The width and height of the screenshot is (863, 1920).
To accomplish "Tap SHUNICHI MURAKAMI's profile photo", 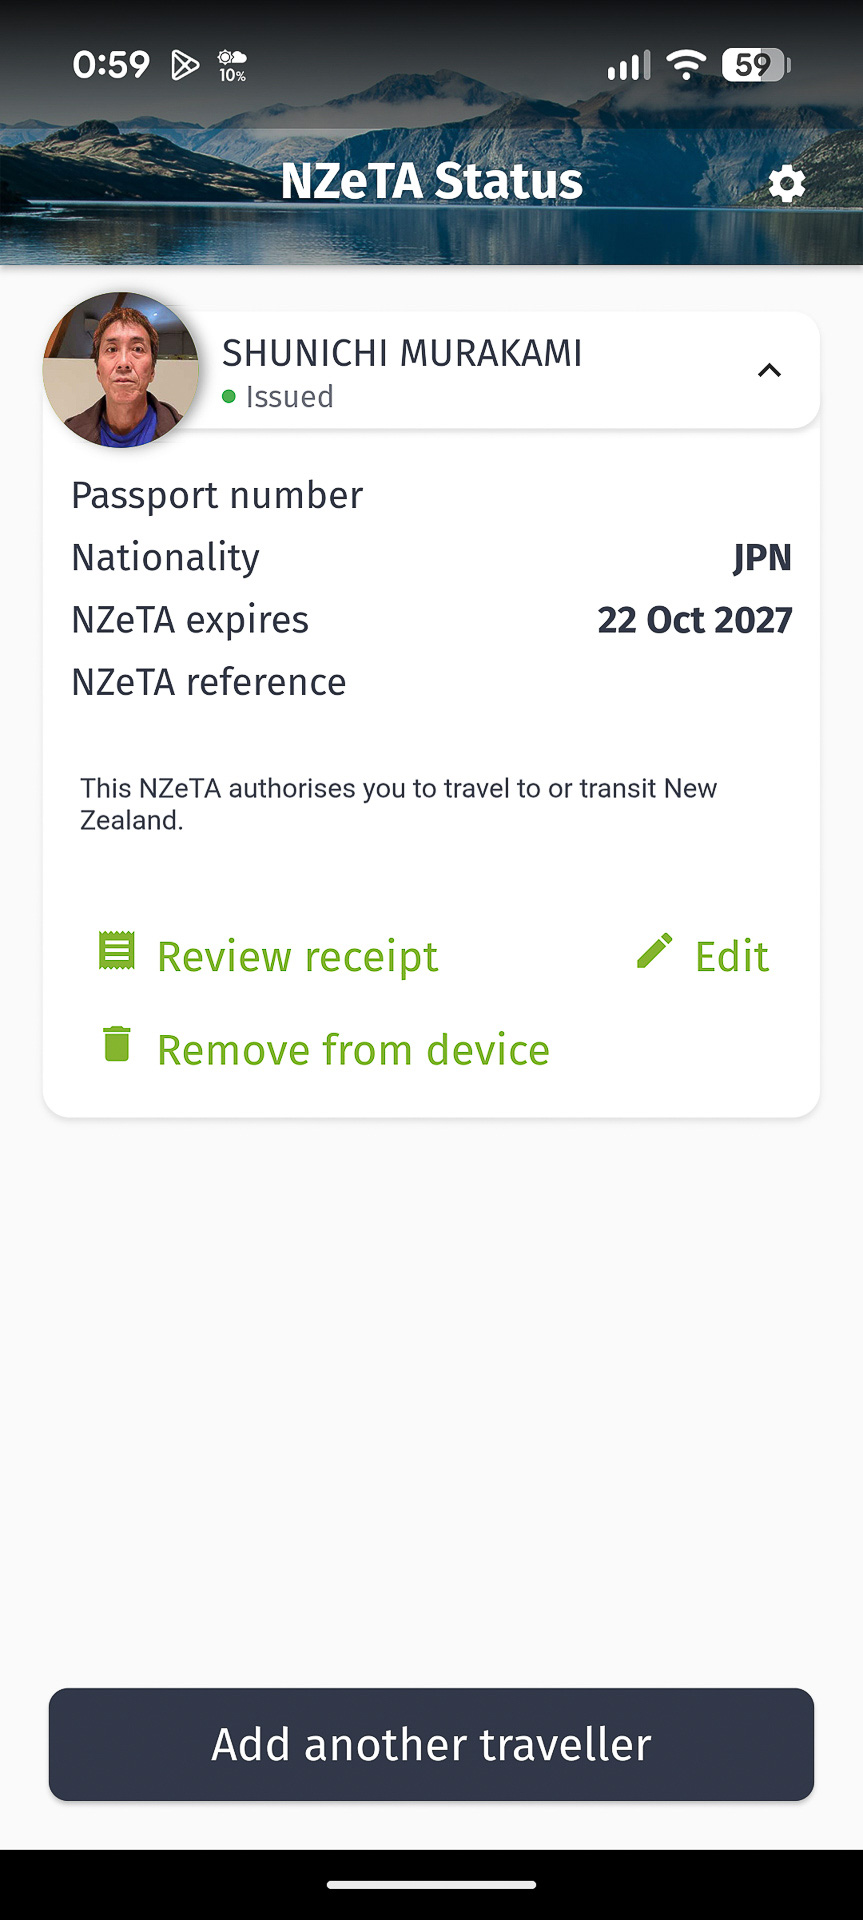I will (120, 370).
